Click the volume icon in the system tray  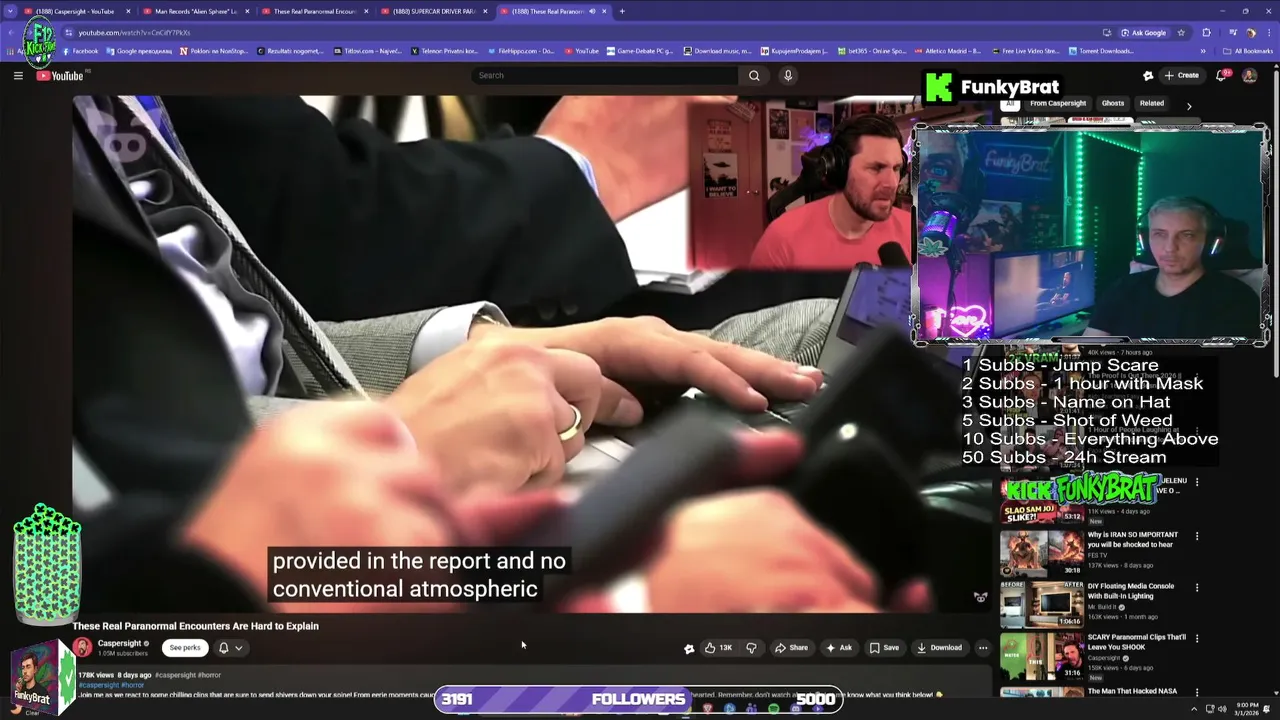[x=1222, y=709]
